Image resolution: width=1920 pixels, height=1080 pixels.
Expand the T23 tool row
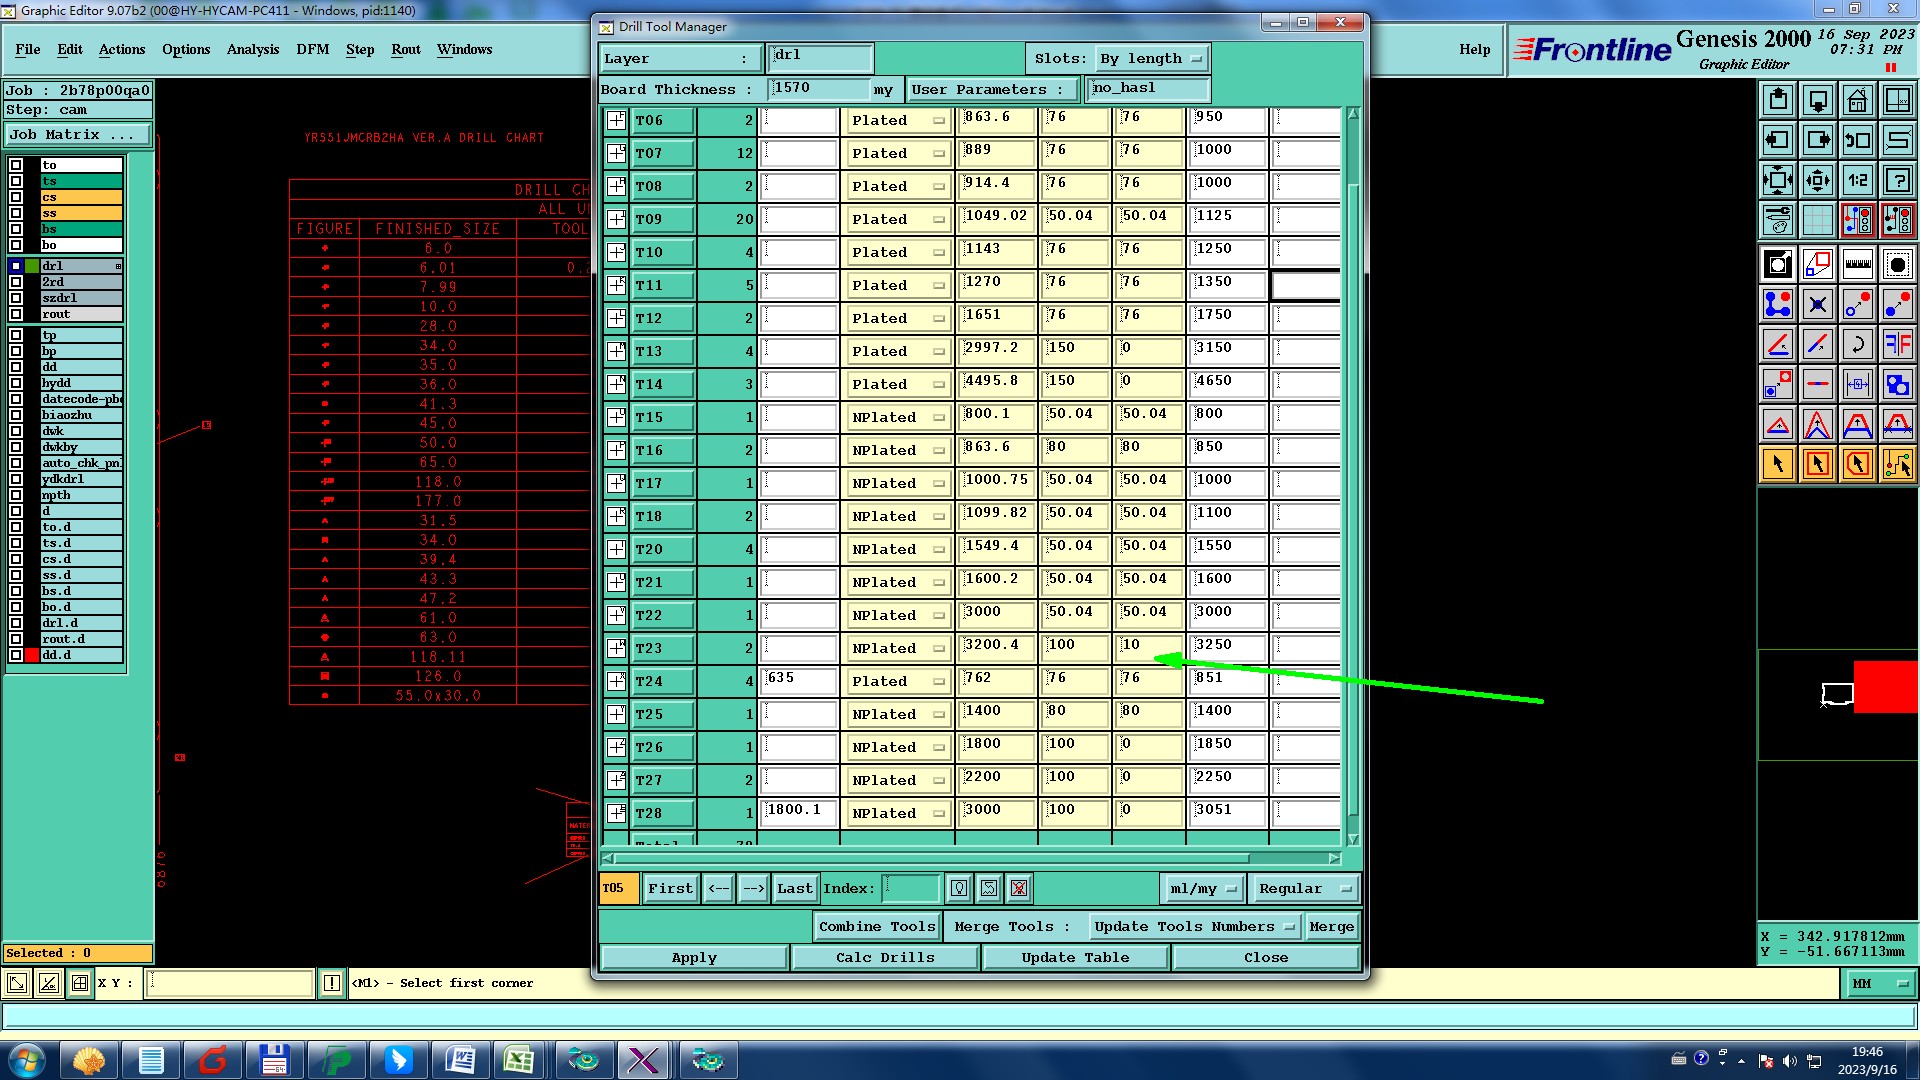(x=616, y=648)
